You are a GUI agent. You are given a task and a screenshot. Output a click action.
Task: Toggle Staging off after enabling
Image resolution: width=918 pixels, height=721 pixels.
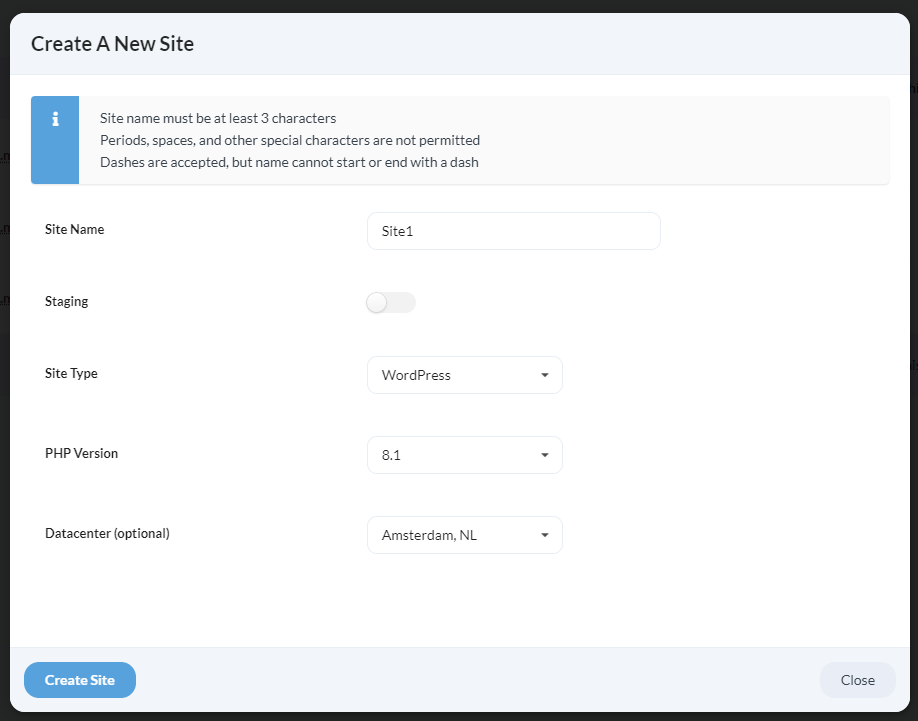tap(390, 302)
